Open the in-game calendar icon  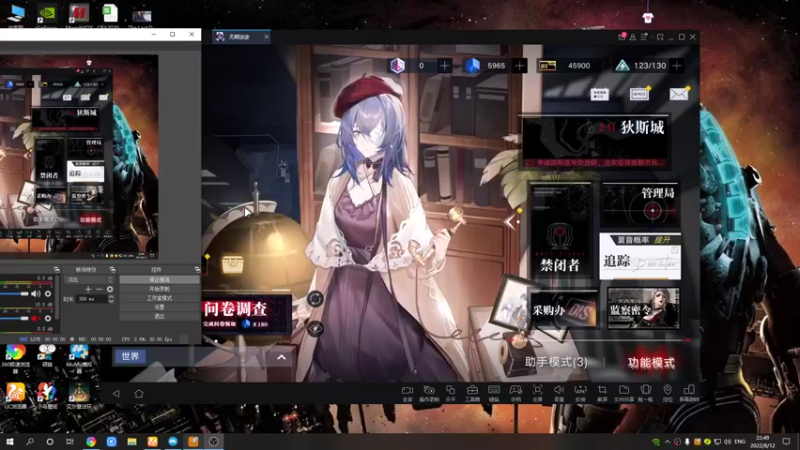click(599, 94)
